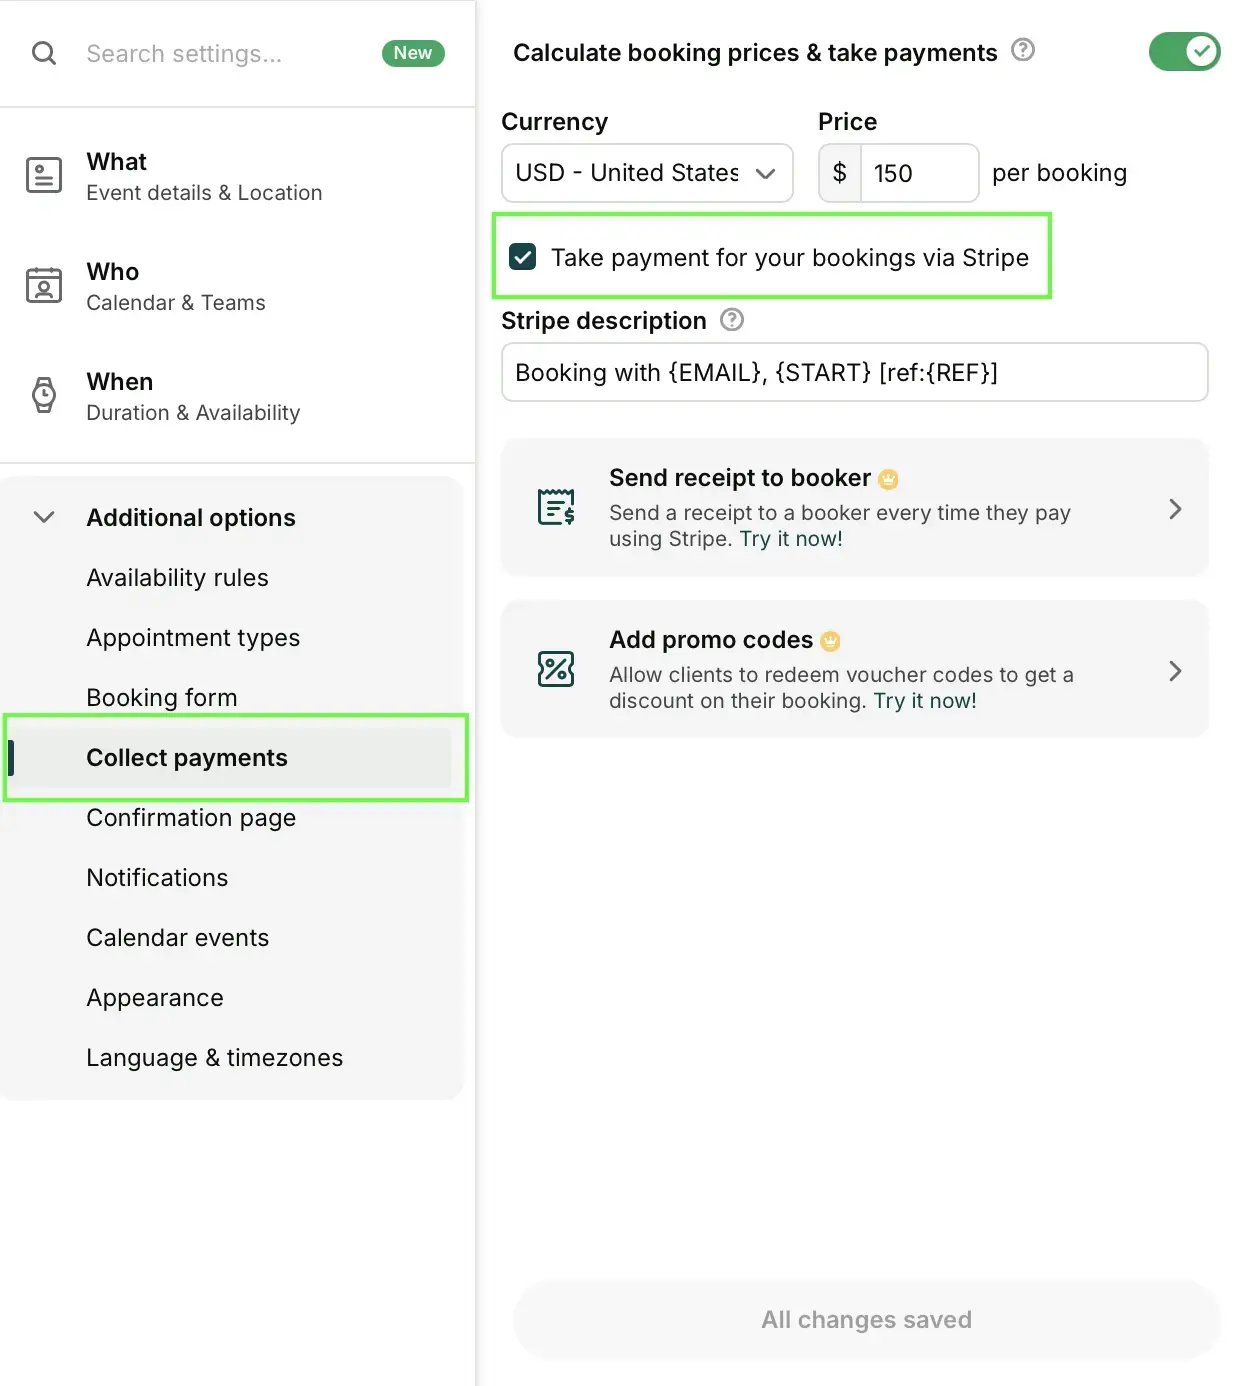Image resolution: width=1250 pixels, height=1386 pixels.
Task: Click the dollar sign prefix in Price field
Action: [x=840, y=173]
